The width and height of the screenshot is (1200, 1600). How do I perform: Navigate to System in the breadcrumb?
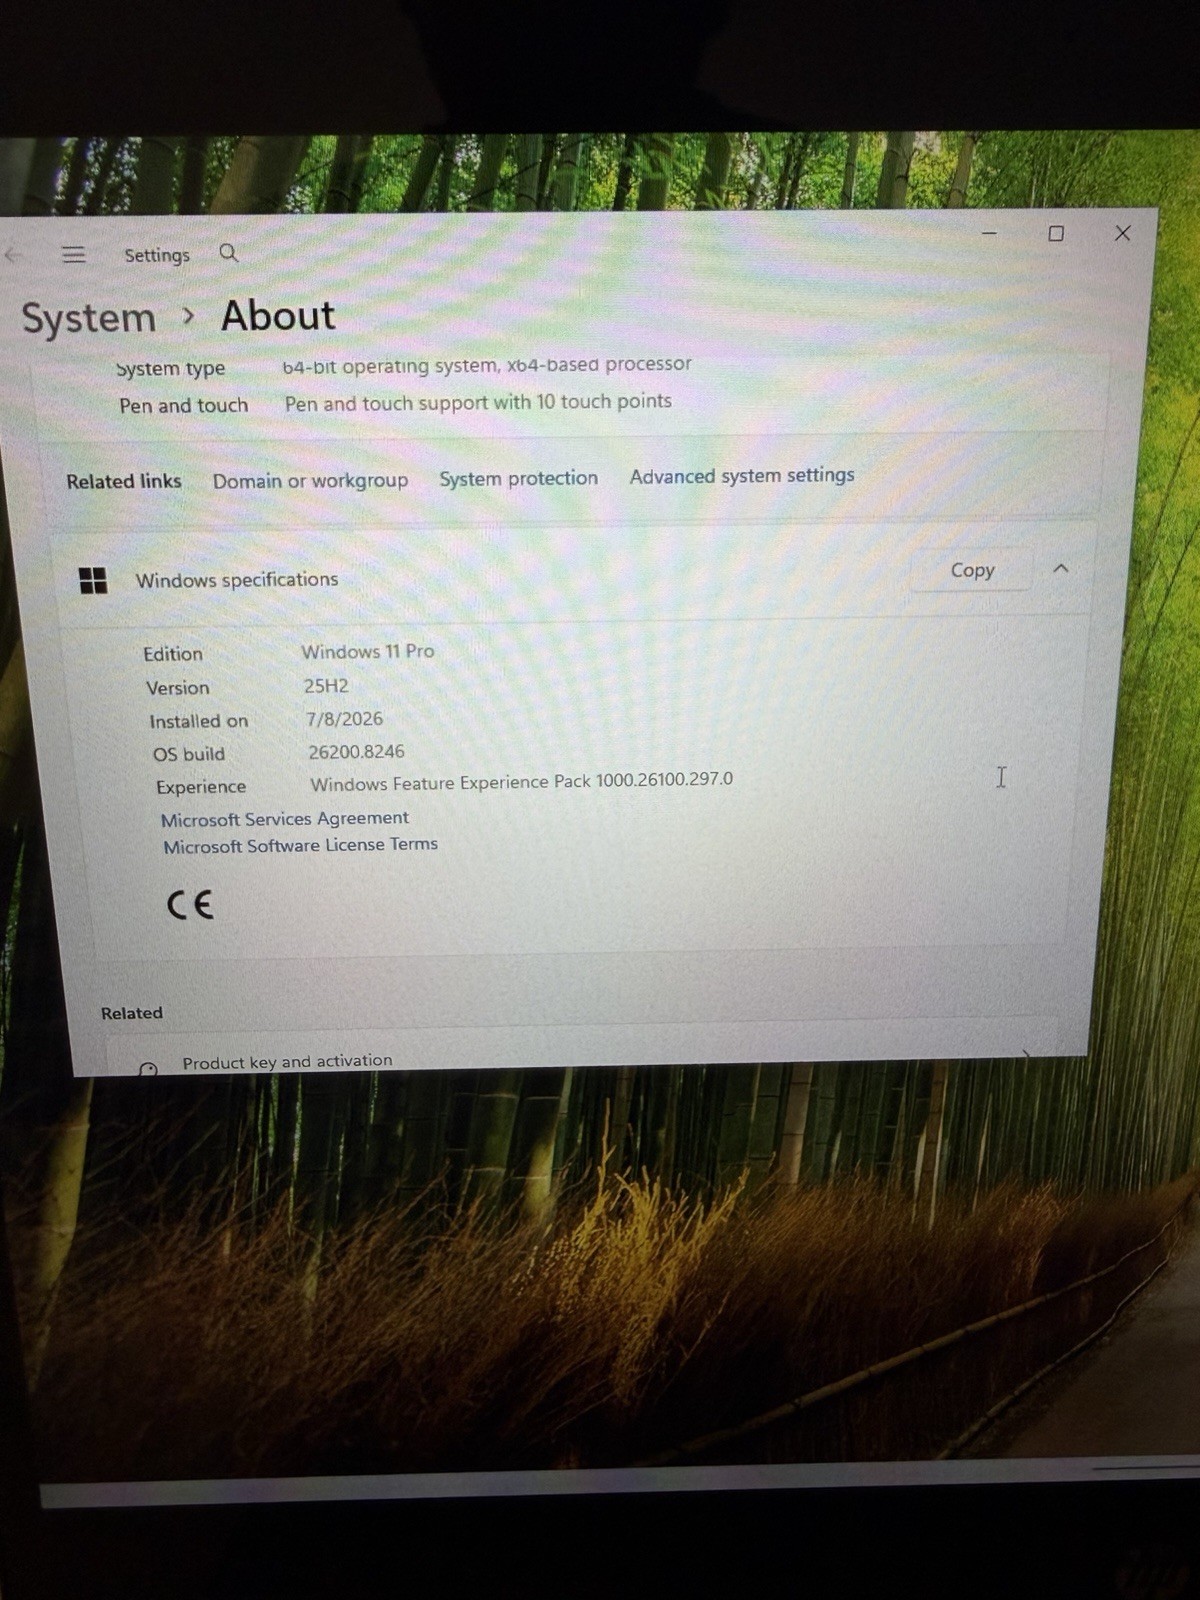89,318
